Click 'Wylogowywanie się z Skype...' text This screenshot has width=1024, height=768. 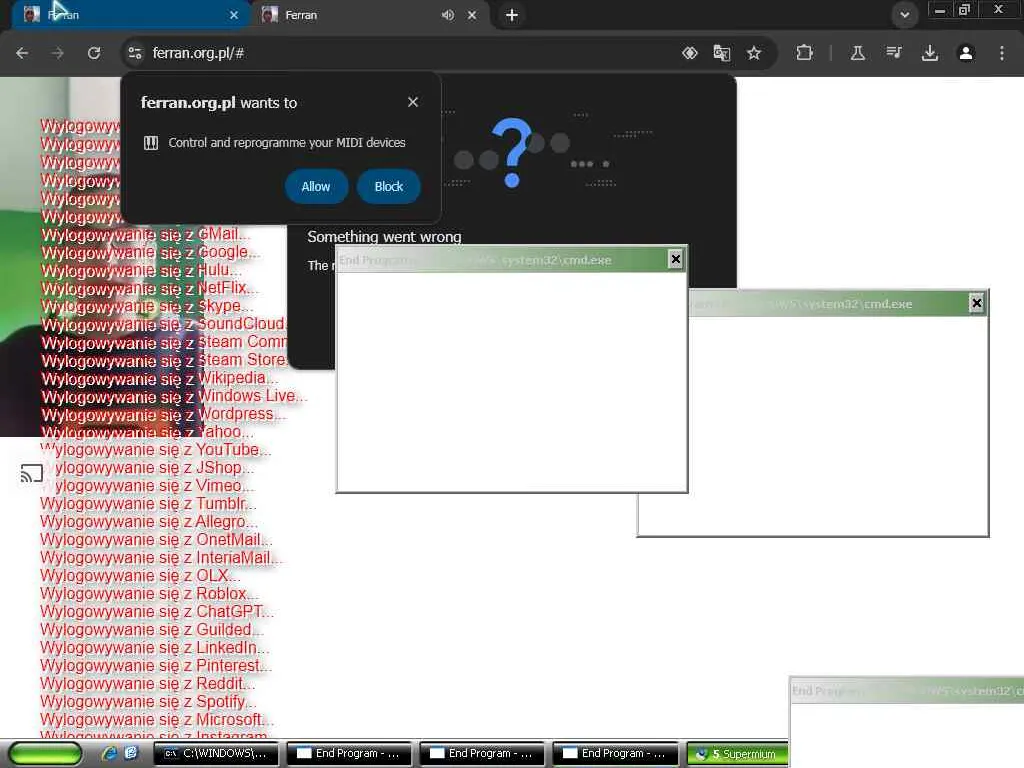click(148, 306)
